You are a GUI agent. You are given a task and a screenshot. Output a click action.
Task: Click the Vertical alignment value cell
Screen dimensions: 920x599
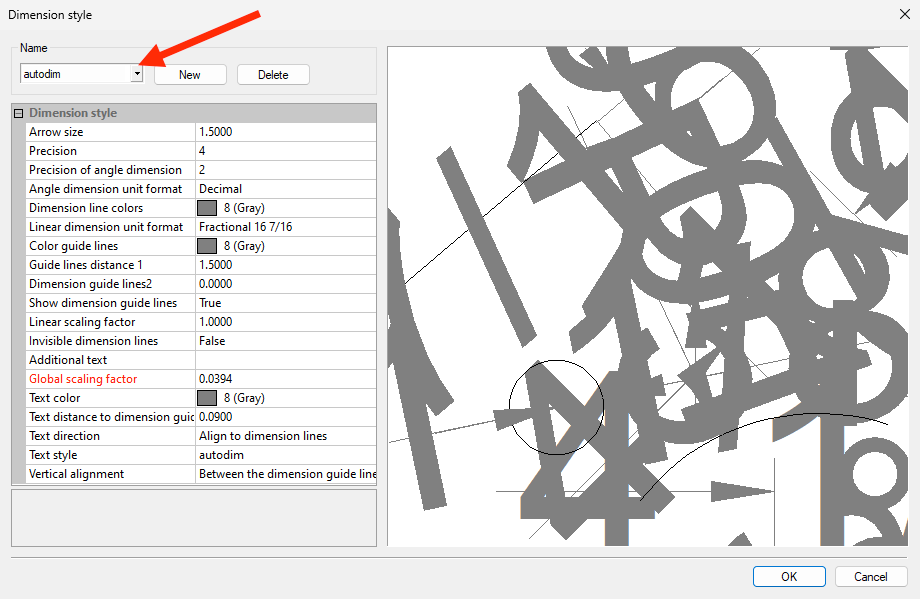pyautogui.click(x=285, y=473)
